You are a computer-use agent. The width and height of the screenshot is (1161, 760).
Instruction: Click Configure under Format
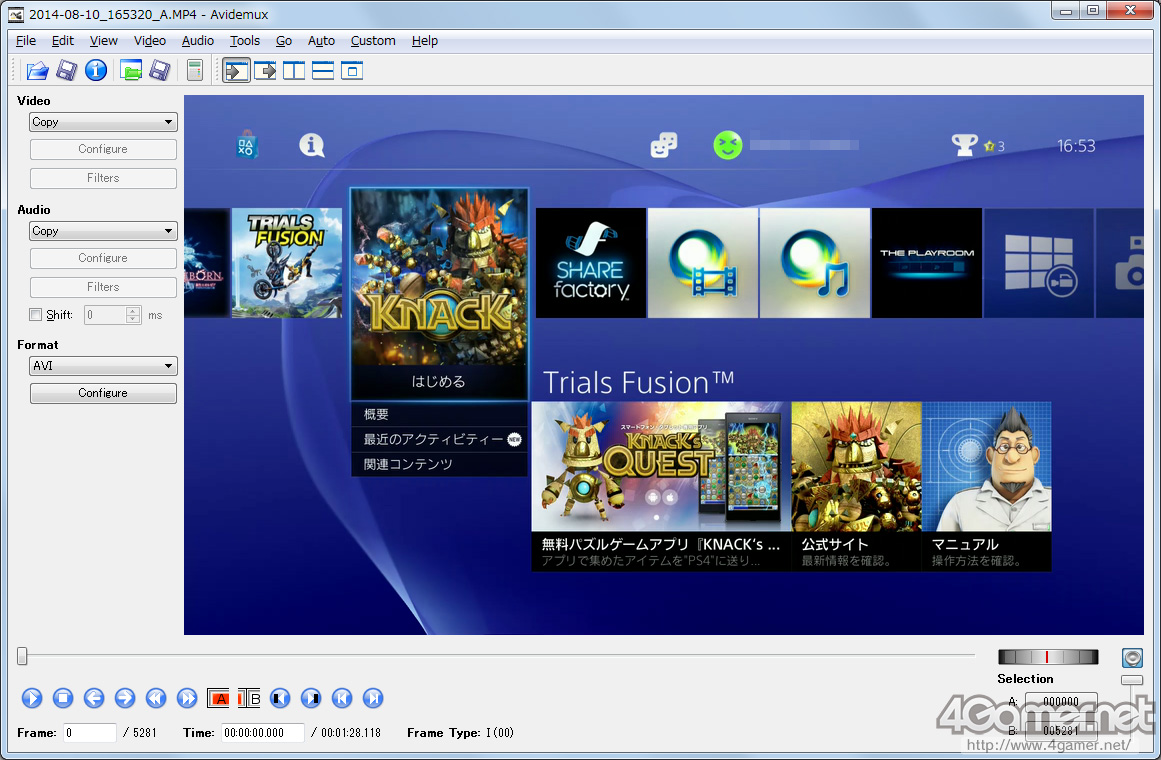[103, 393]
